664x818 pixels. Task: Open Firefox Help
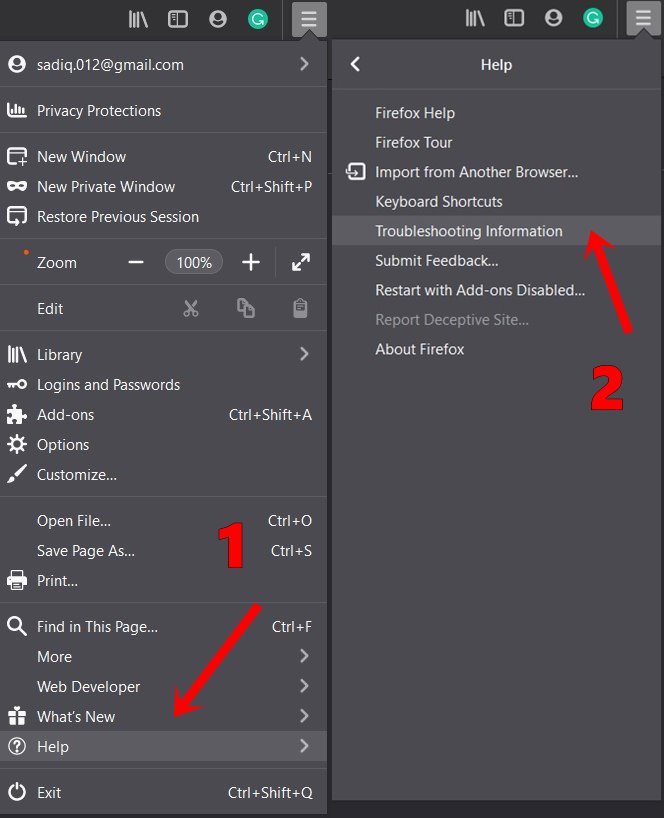[497, 113]
